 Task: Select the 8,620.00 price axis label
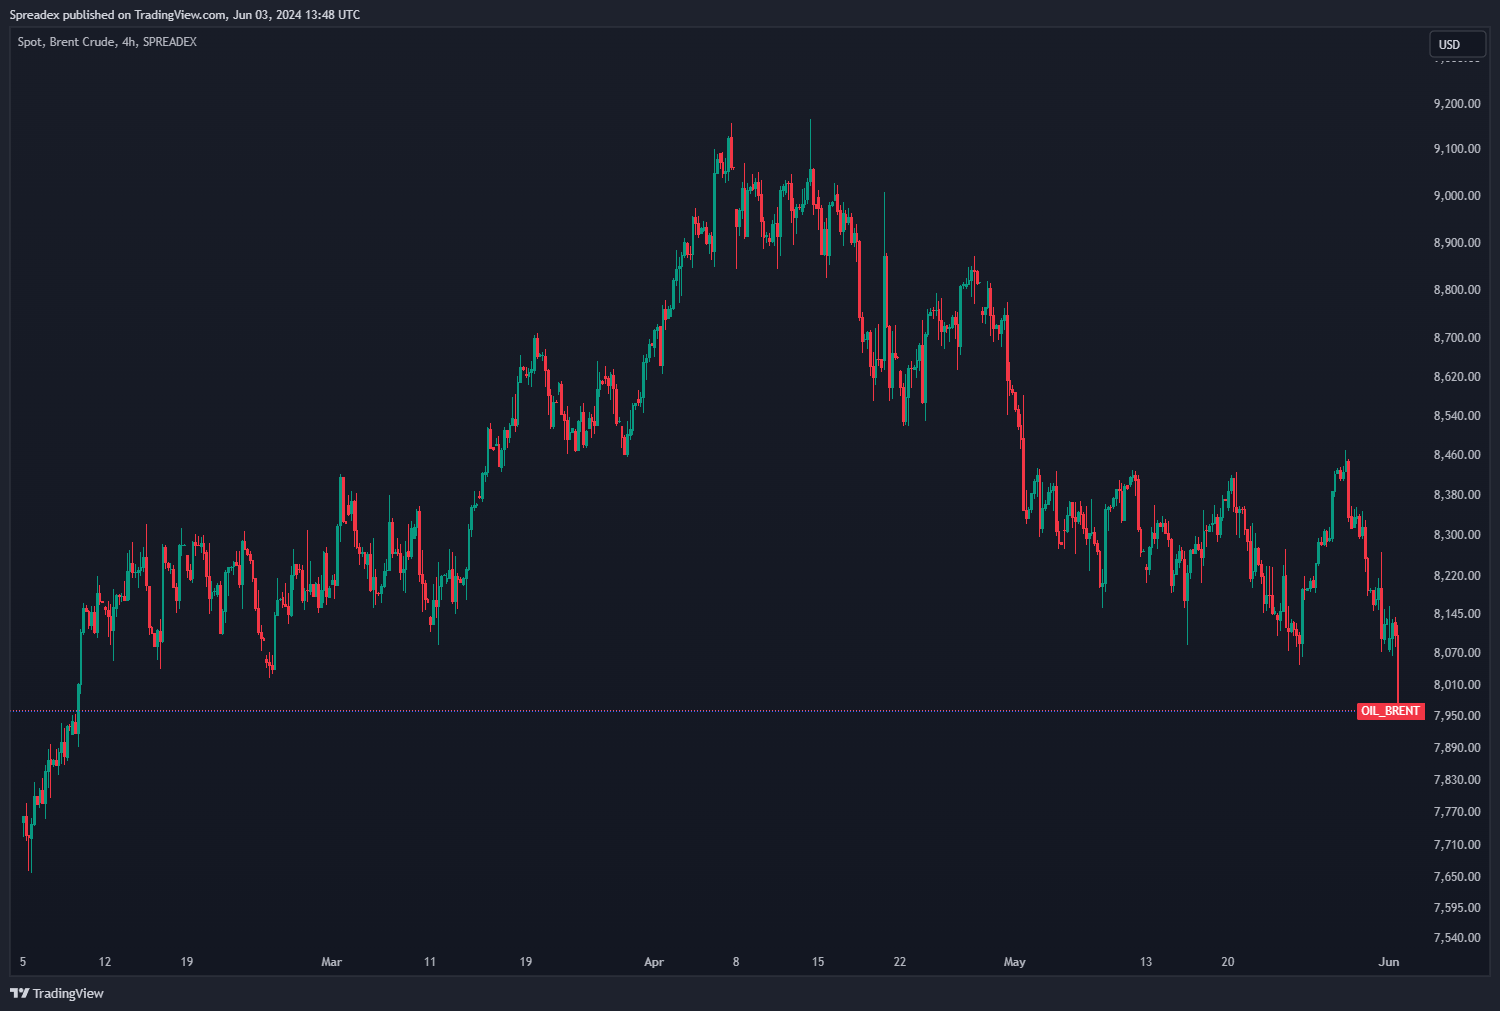tap(1457, 377)
